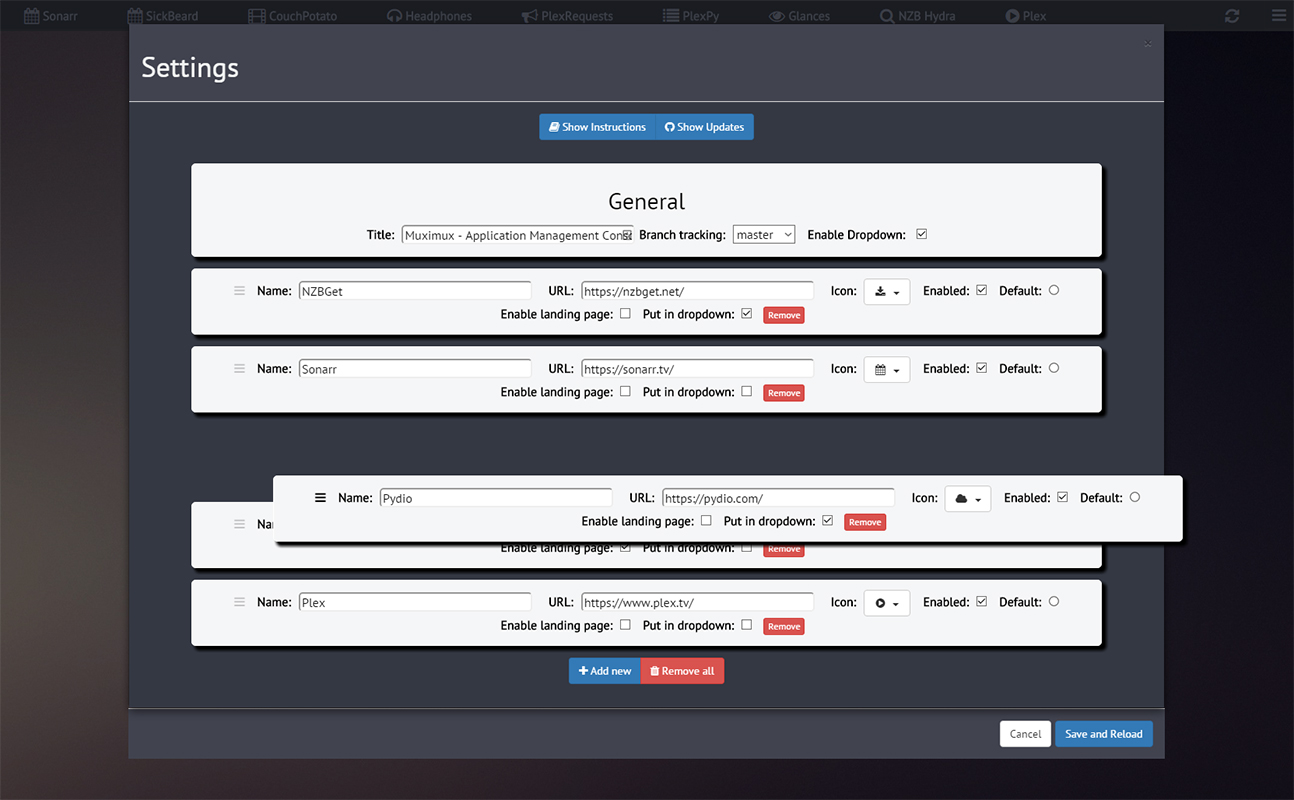Click Cancel button
The height and width of the screenshot is (800, 1294).
coord(1026,734)
